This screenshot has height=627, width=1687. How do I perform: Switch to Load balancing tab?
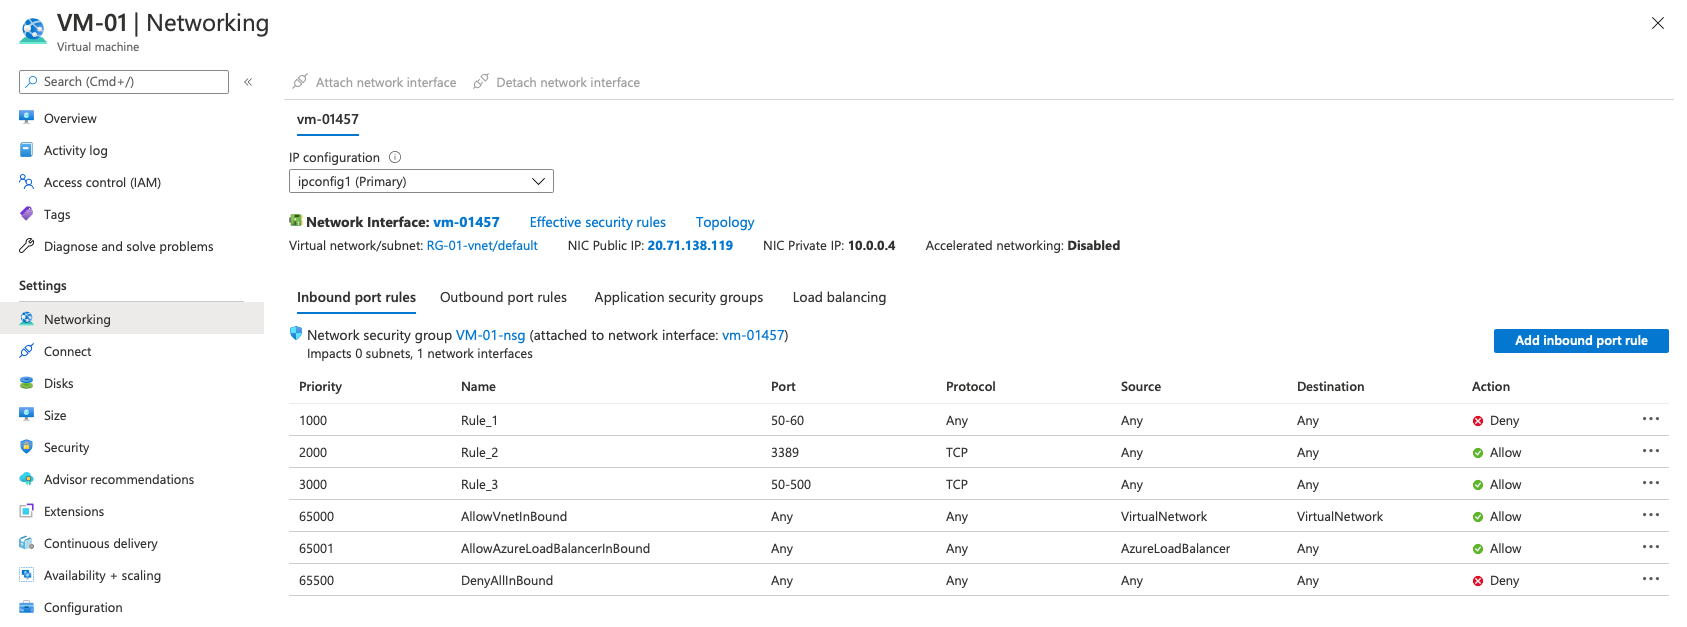839,297
